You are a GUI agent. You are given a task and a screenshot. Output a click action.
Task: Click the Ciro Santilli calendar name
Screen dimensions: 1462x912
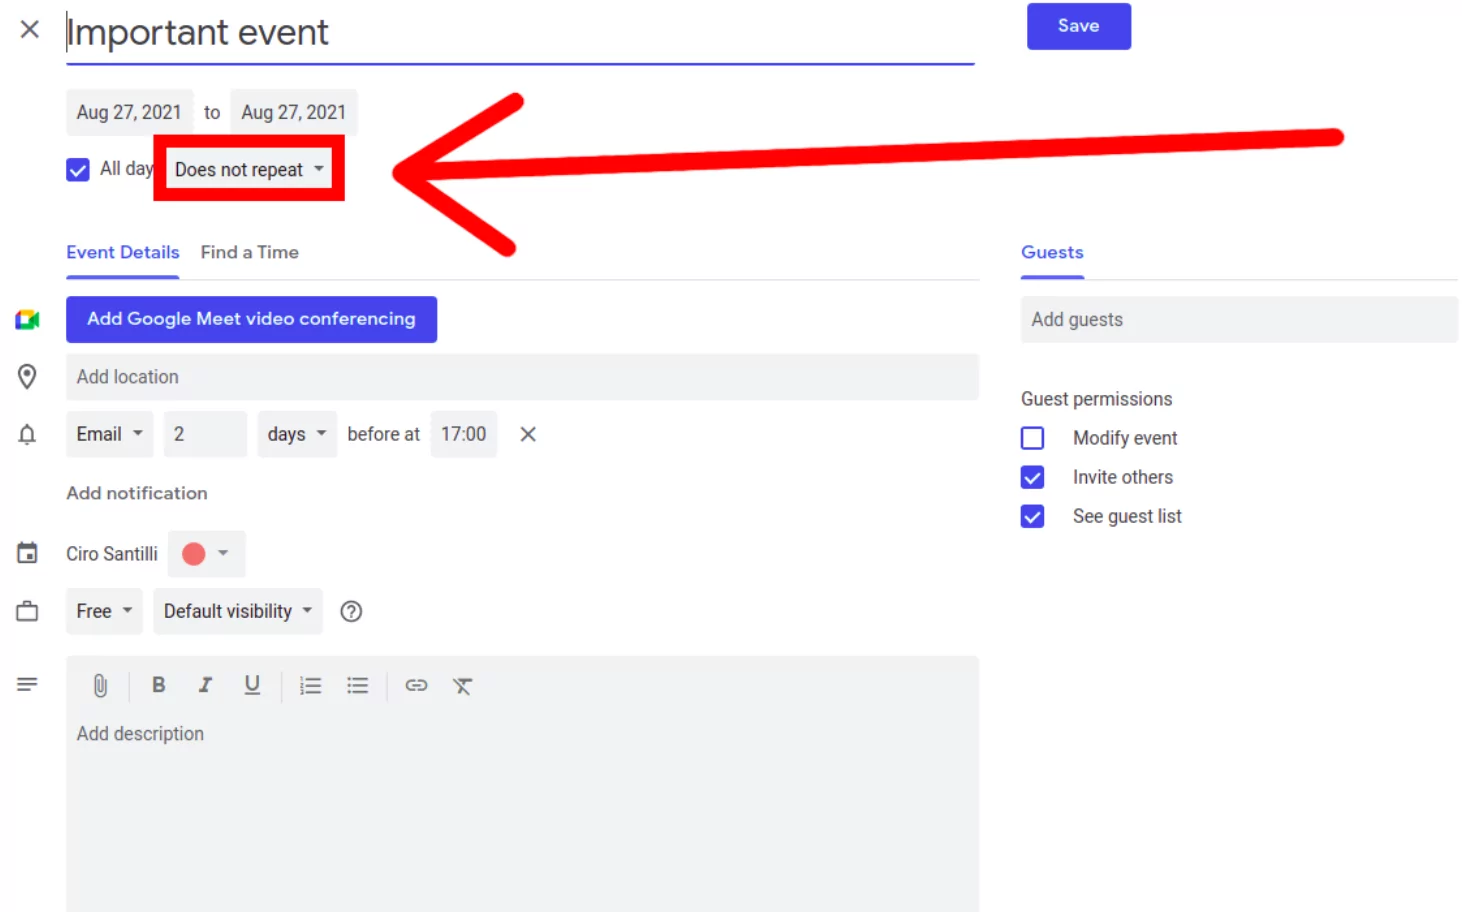(112, 554)
